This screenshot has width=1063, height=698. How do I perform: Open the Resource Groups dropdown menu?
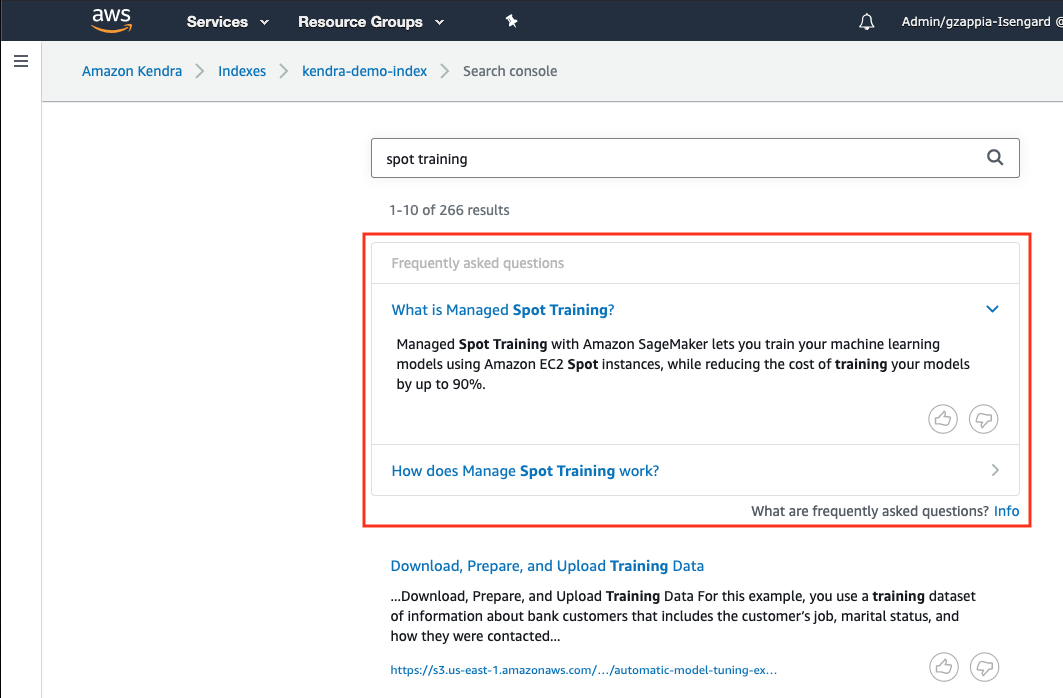[x=371, y=22]
